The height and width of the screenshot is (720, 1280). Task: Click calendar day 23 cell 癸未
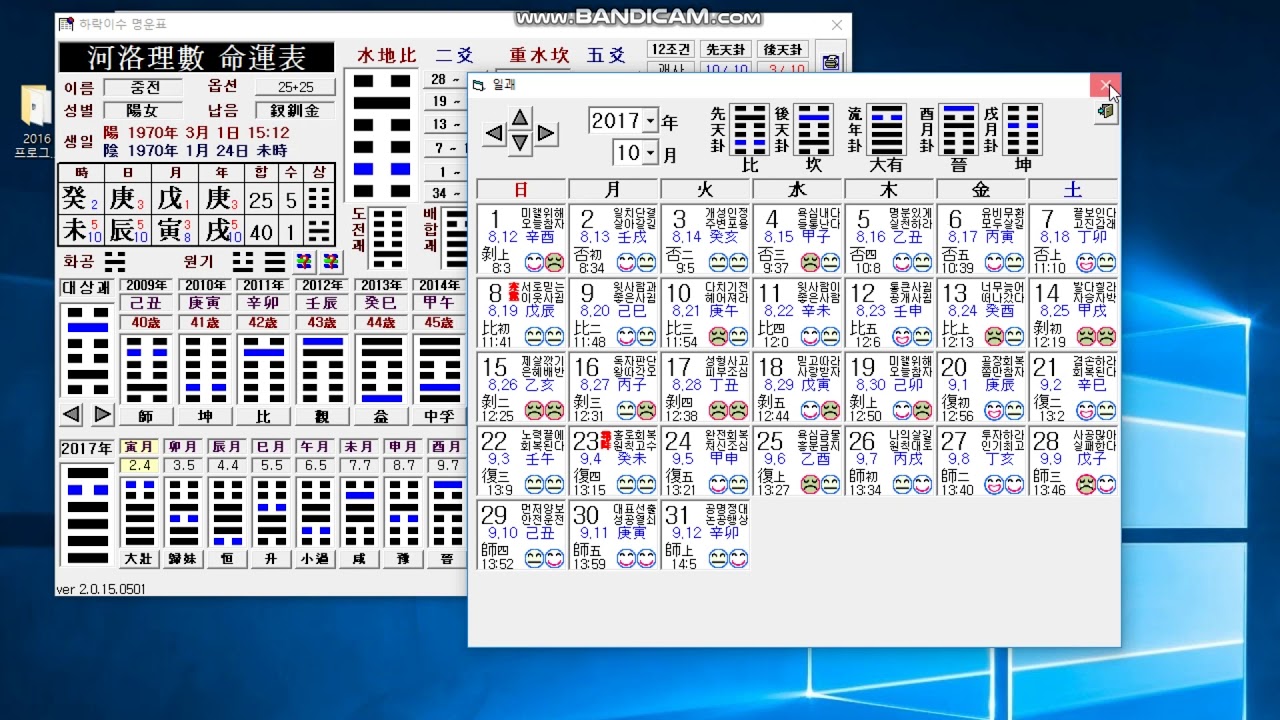(613, 462)
